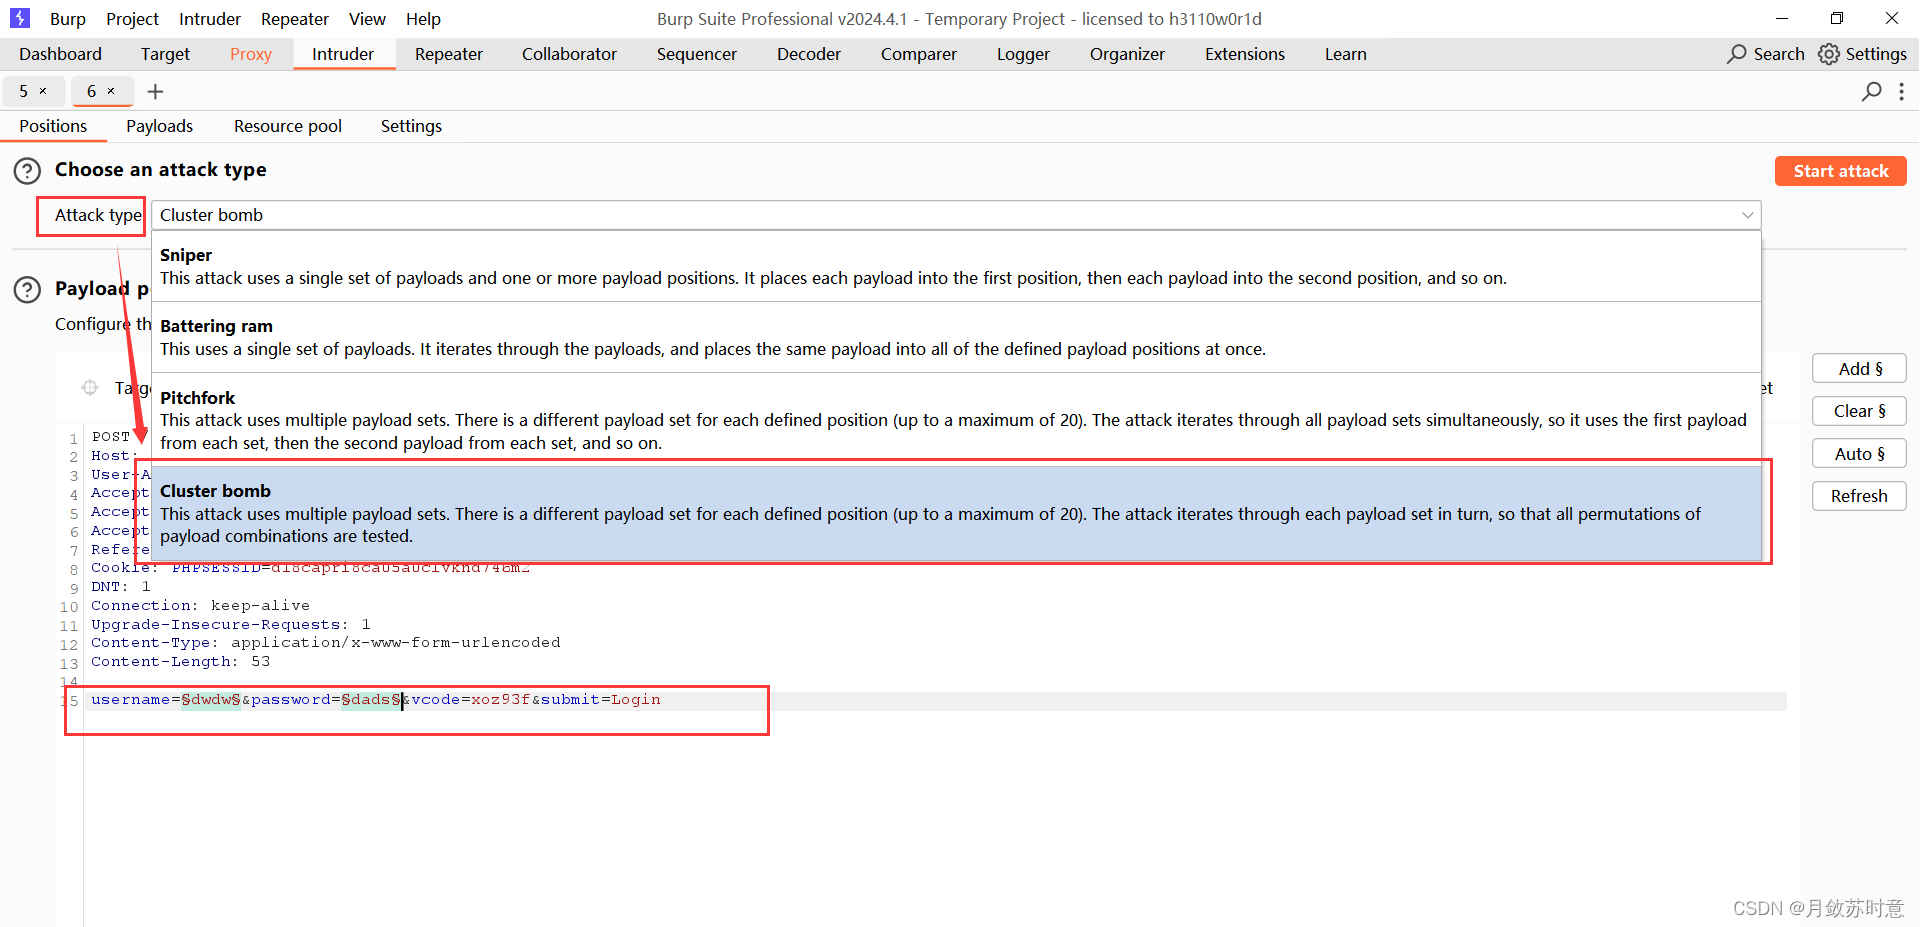Click the request body line with username parameter
Screen dimensions: 1920x927
[376, 700]
